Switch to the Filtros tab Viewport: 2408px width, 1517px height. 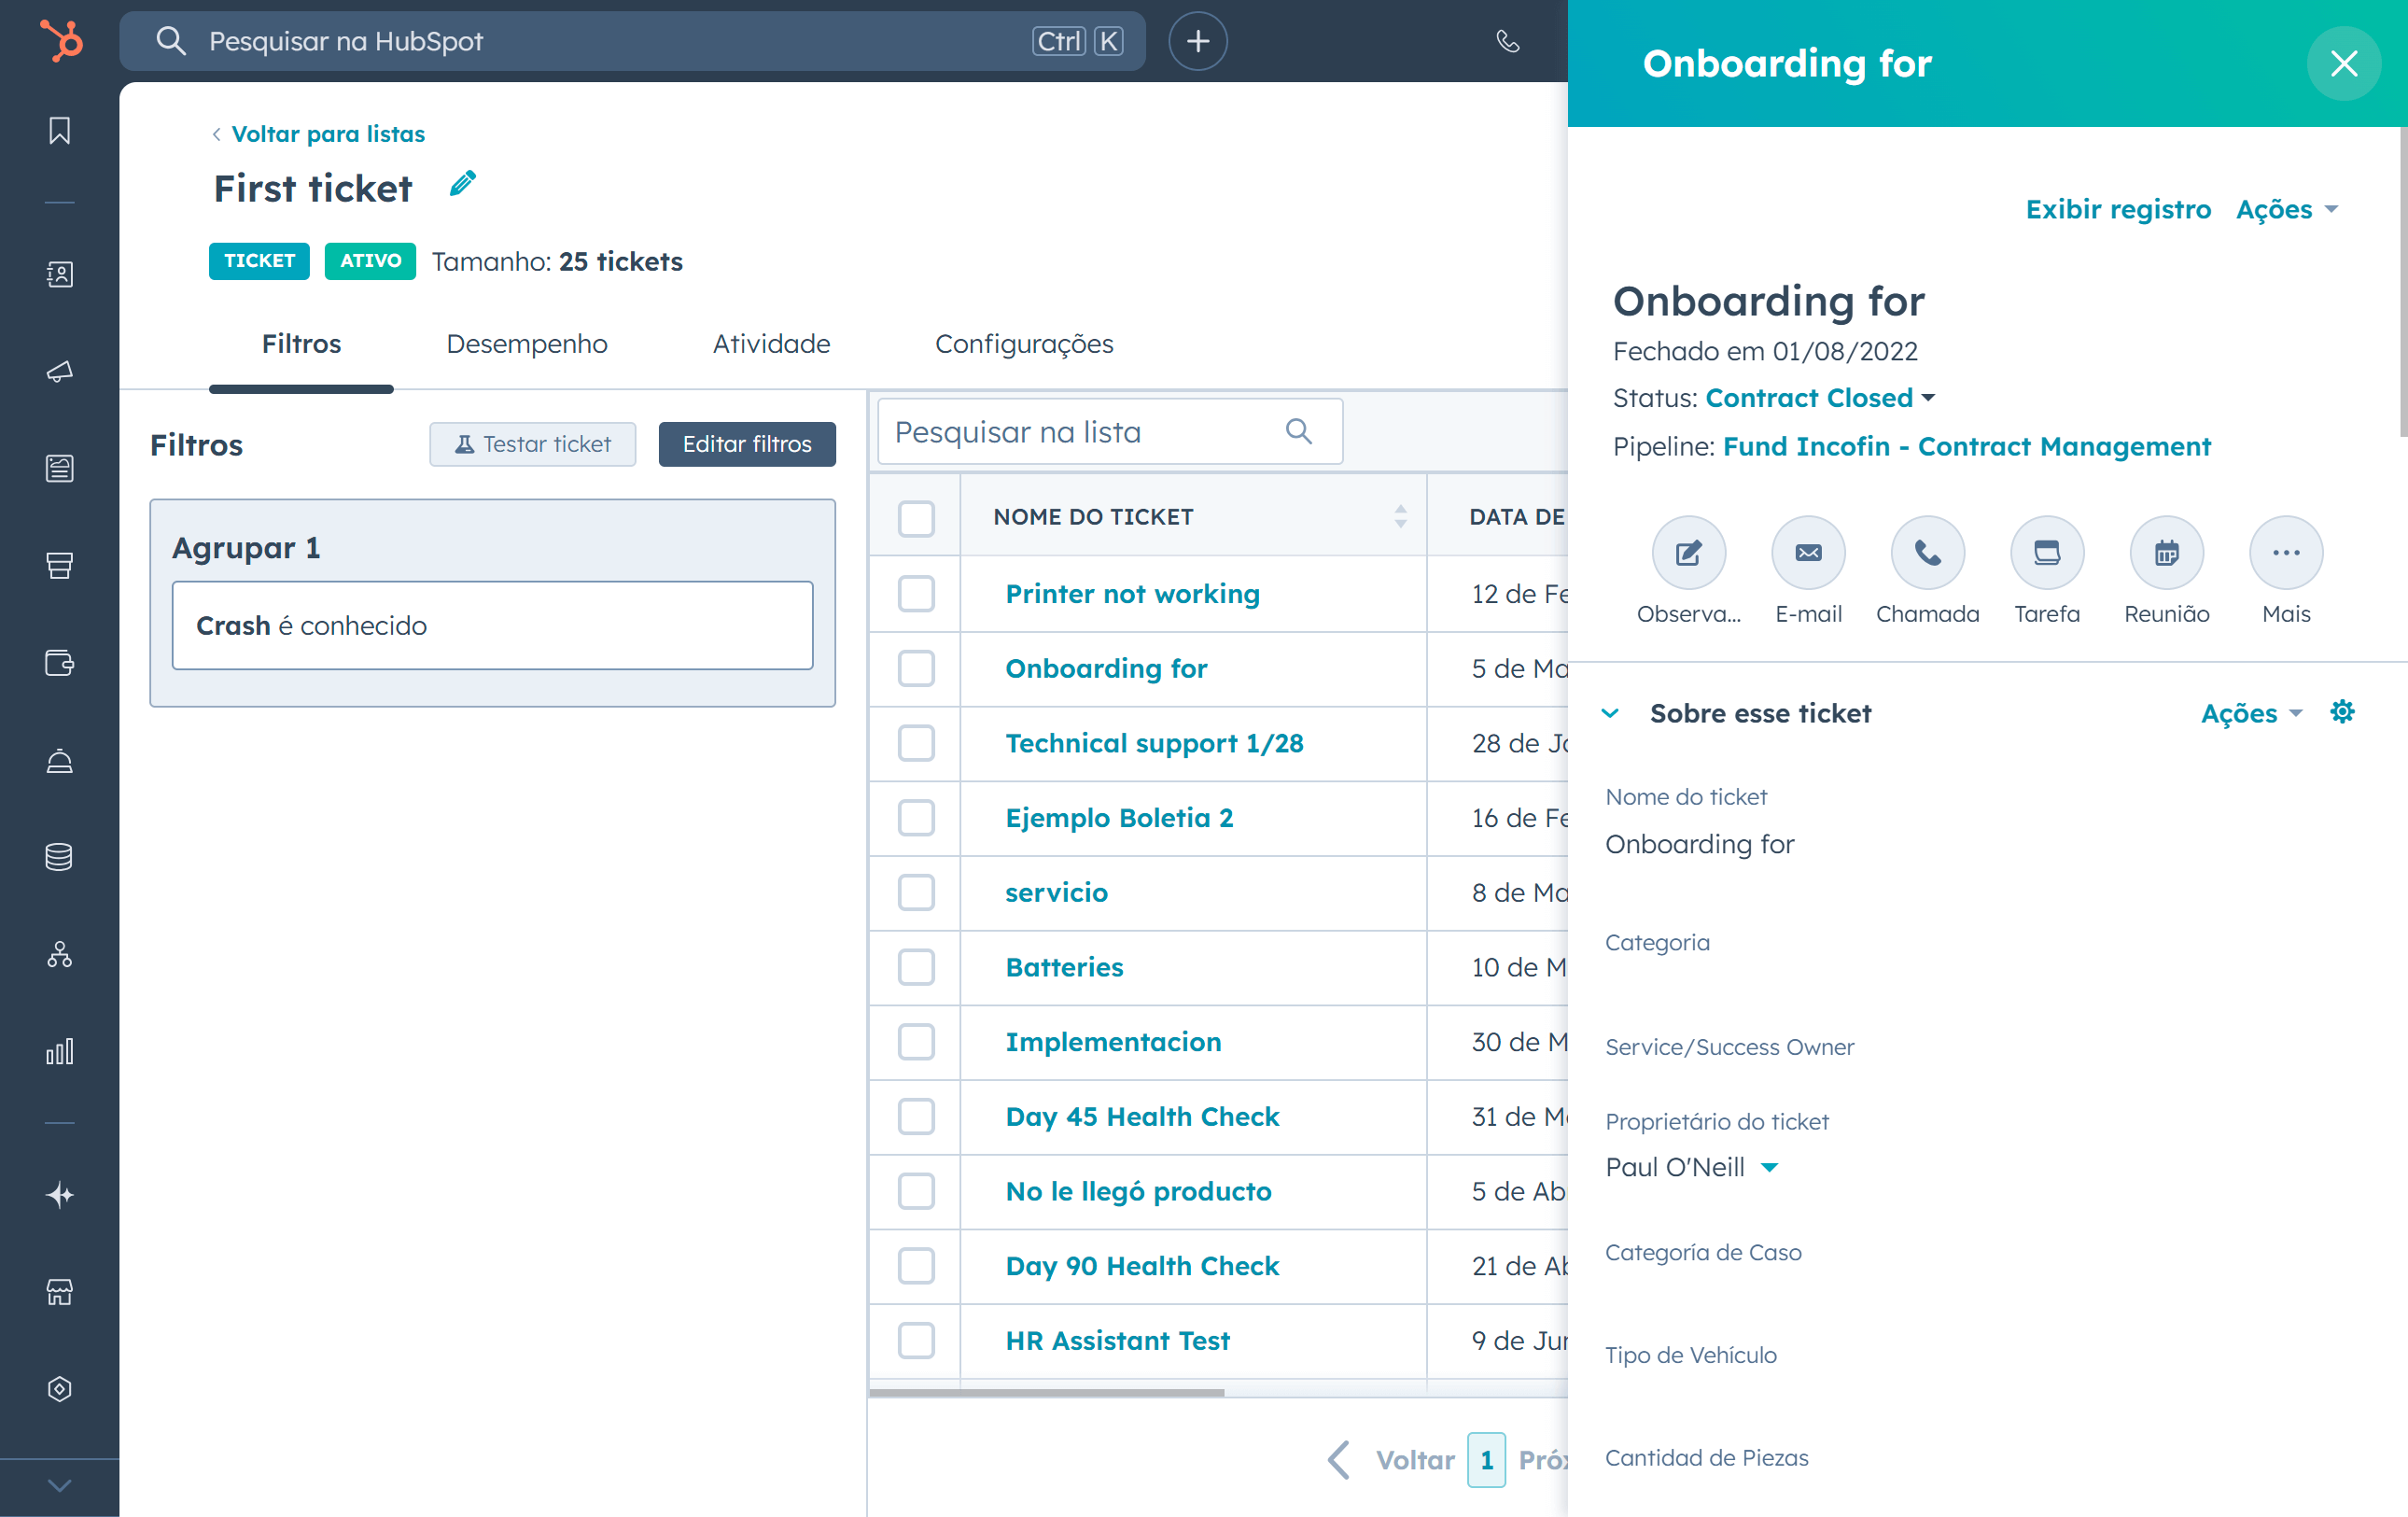301,344
